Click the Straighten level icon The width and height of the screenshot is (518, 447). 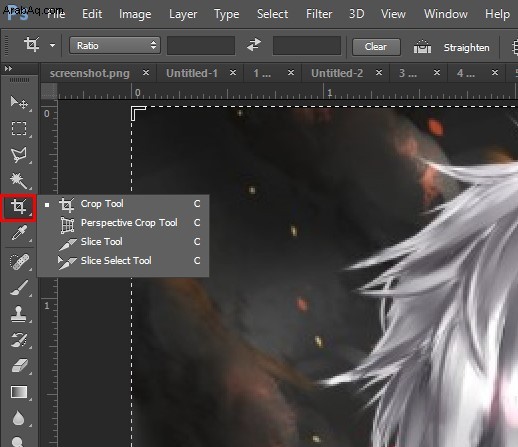pos(422,47)
